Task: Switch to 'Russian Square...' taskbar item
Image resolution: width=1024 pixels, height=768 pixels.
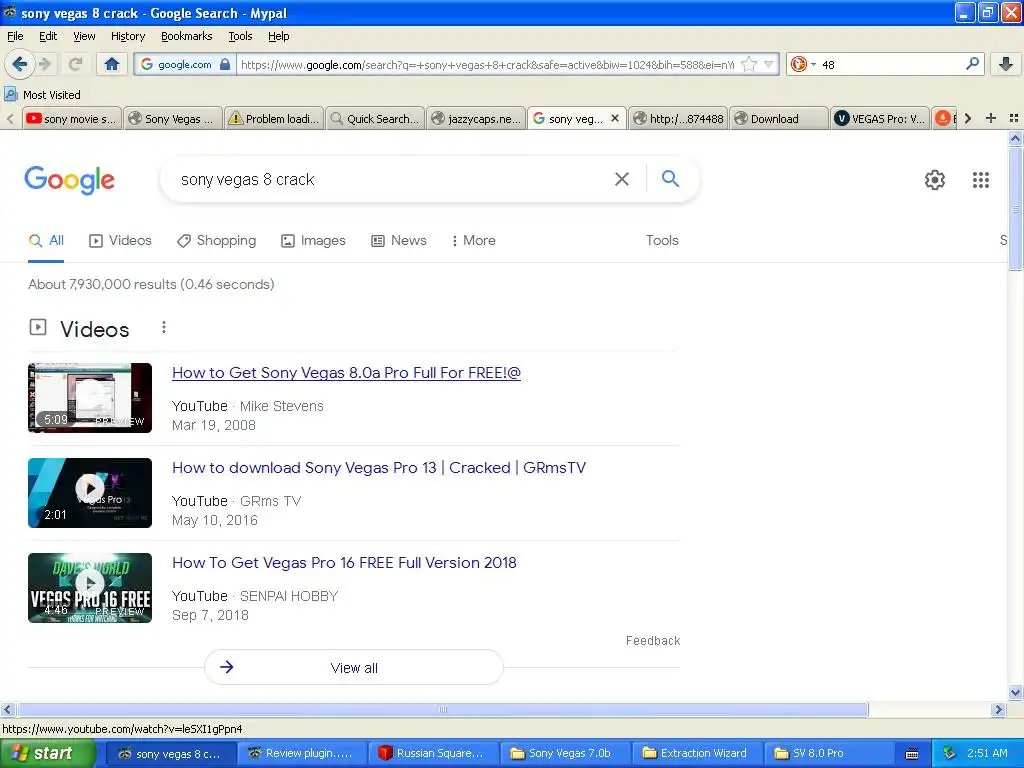Action: [433, 754]
